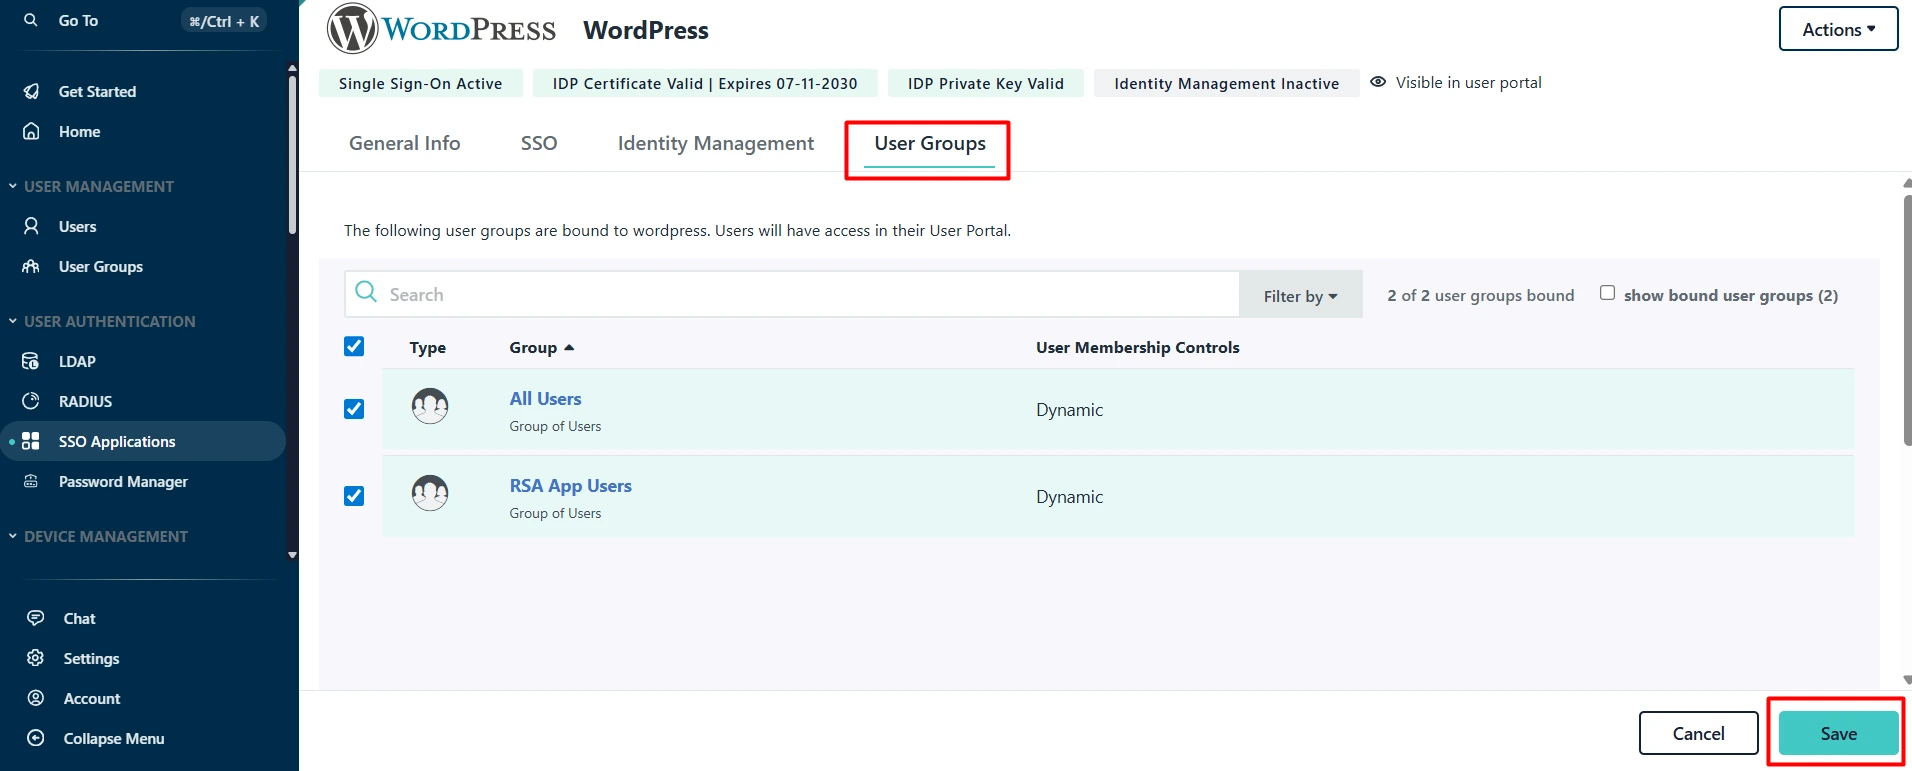Click the Users person icon
1912x771 pixels.
pos(32,226)
